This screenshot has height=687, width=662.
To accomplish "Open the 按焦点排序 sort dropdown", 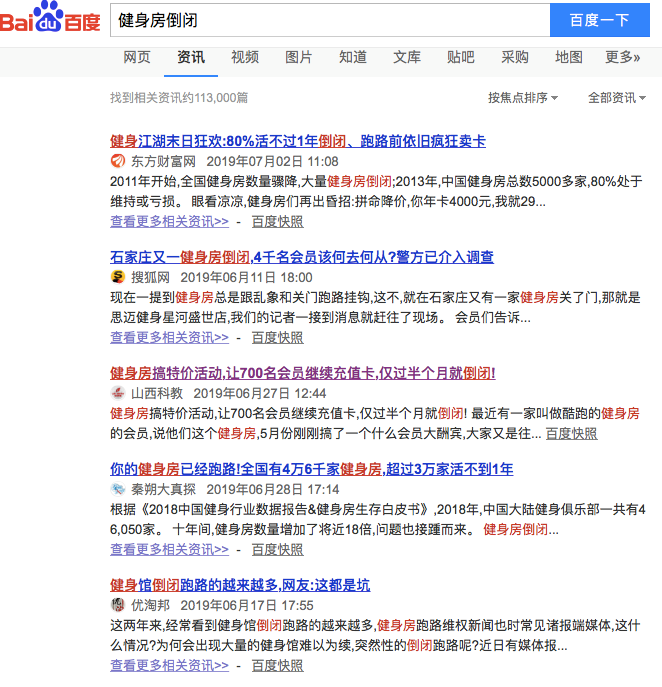I will [523, 98].
